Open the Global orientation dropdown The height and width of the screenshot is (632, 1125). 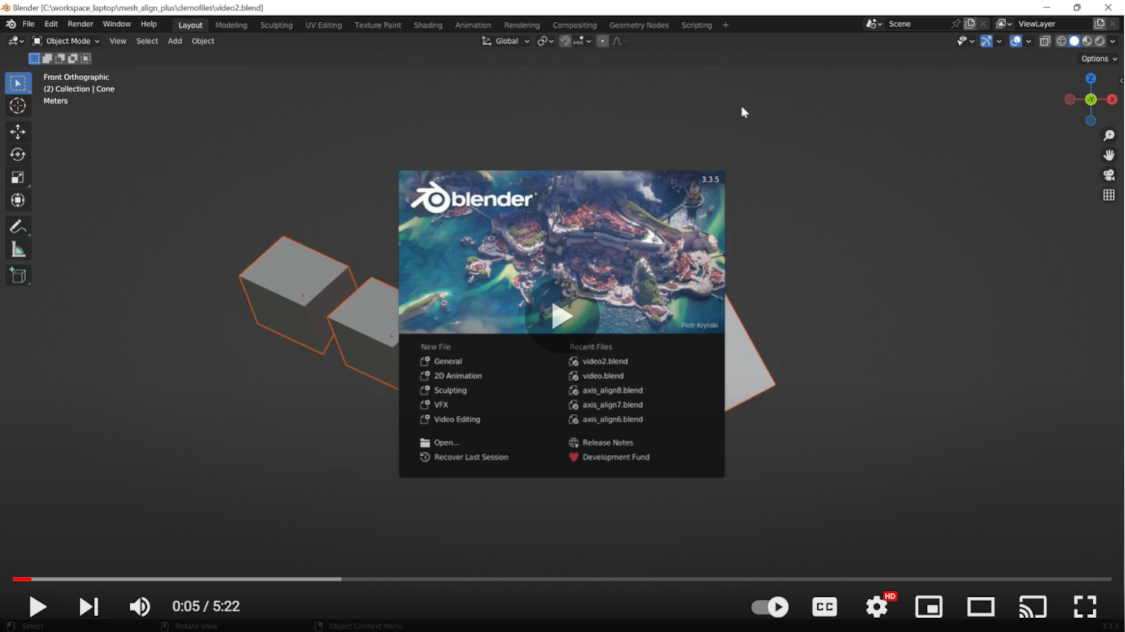[x=506, y=41]
